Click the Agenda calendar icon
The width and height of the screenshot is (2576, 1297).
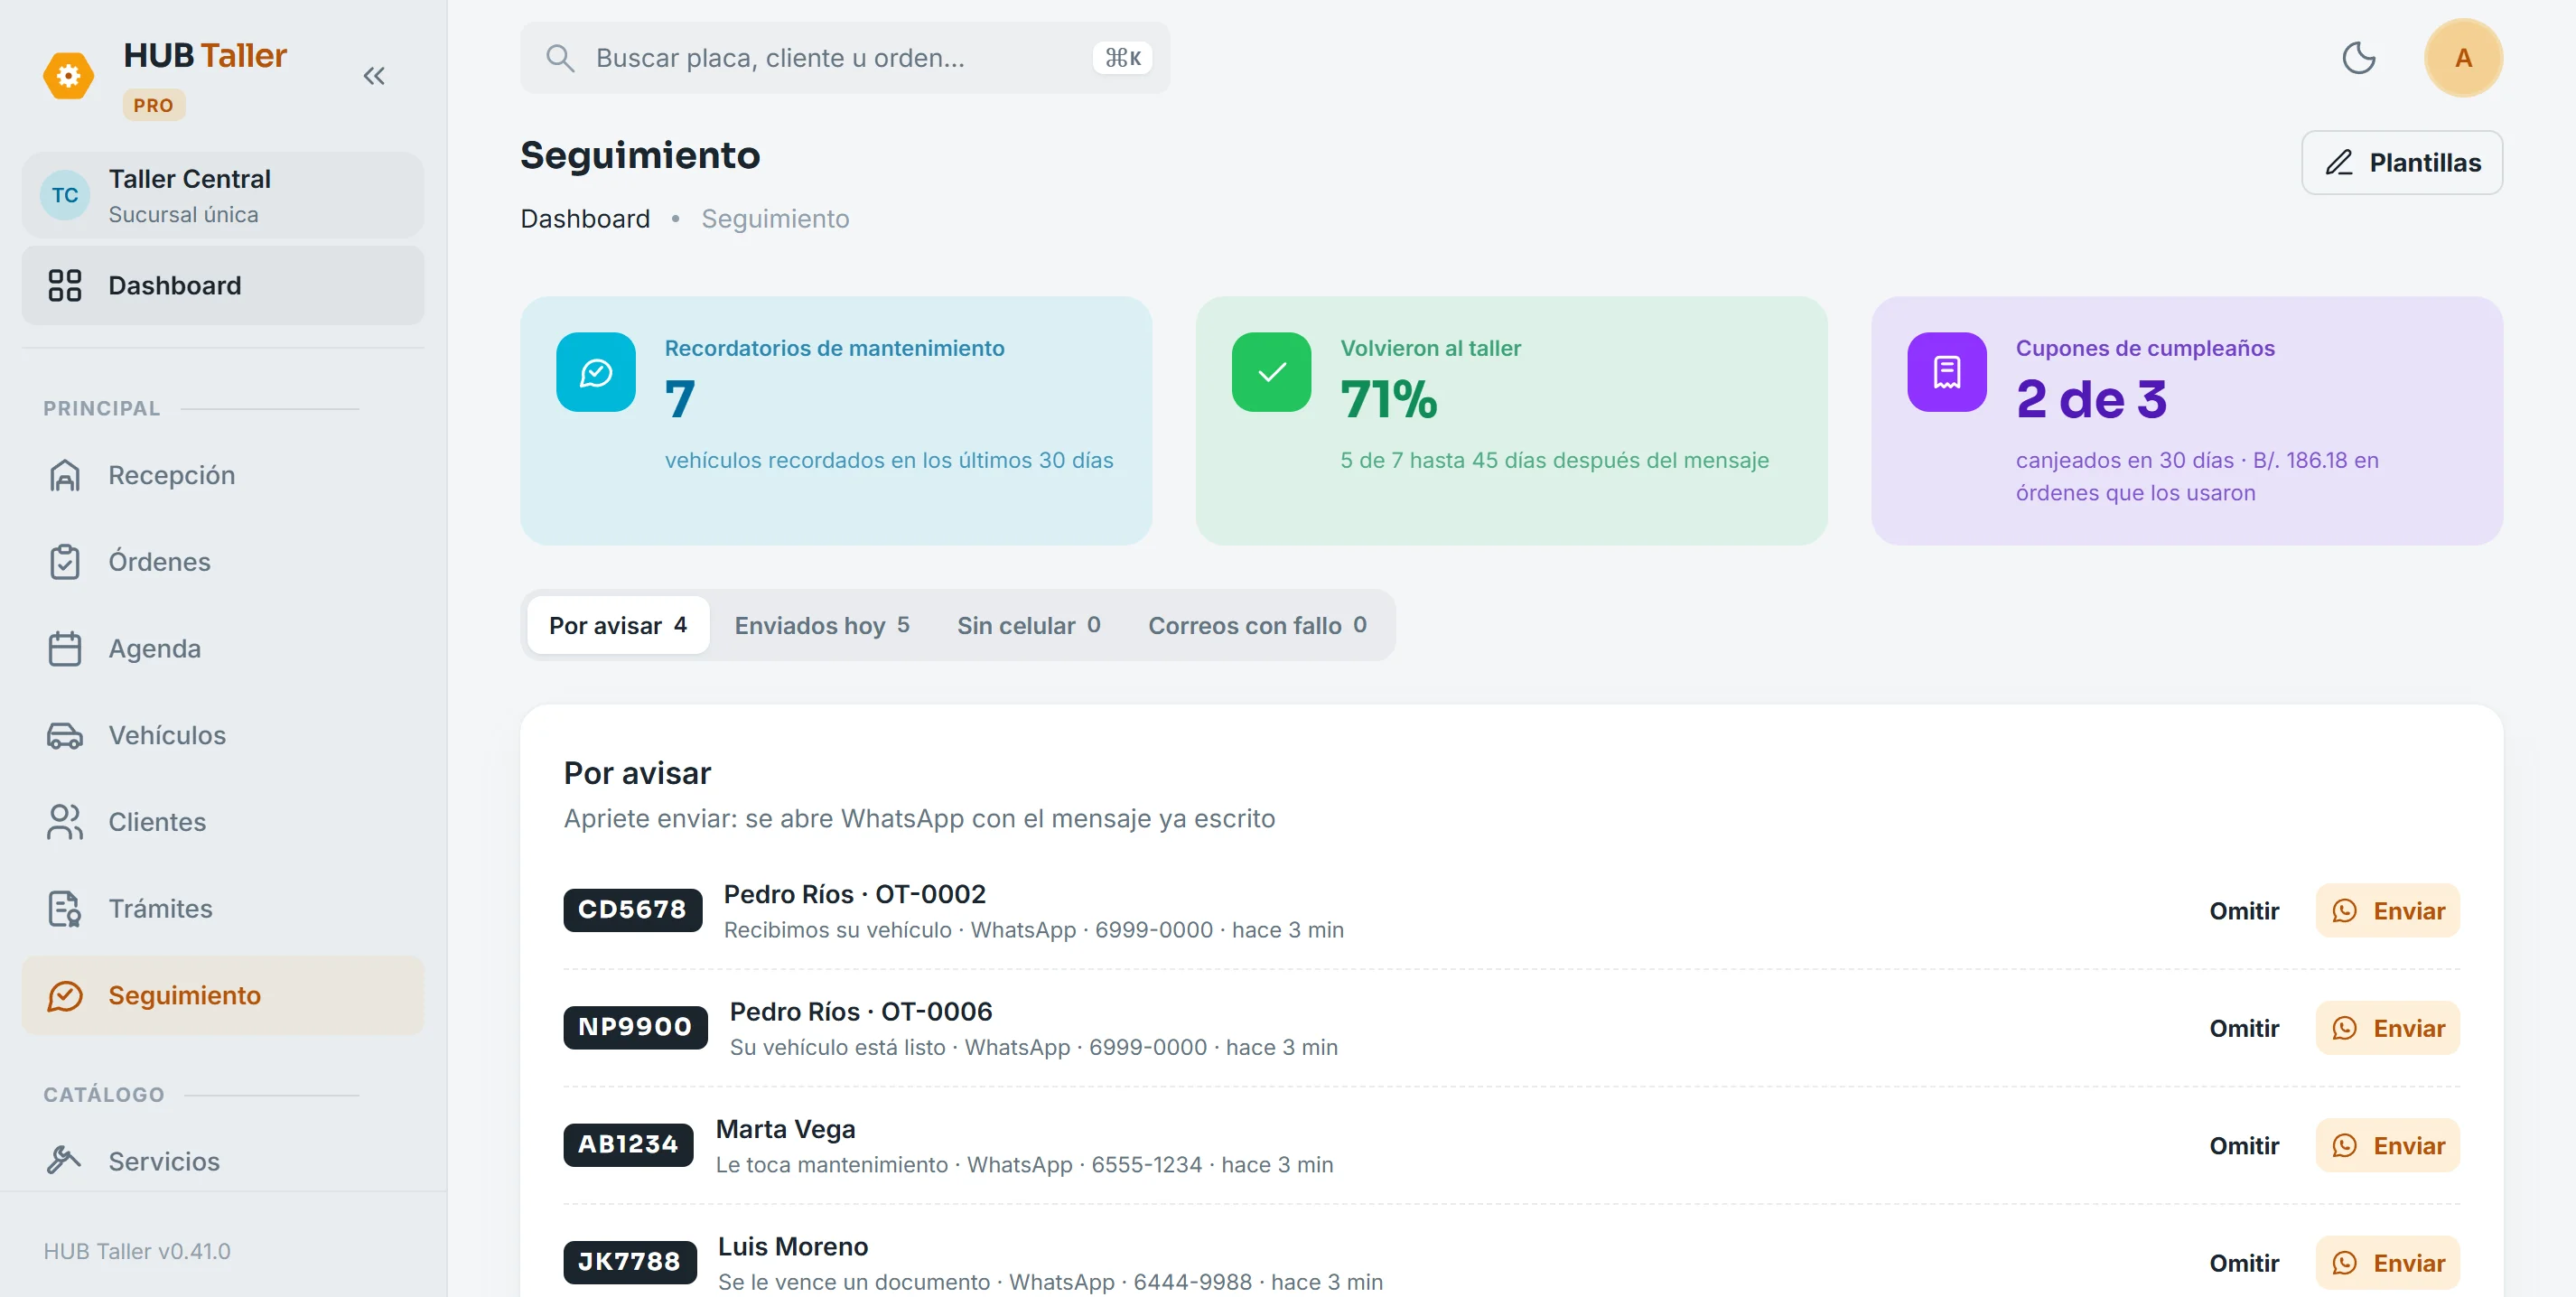[65, 648]
